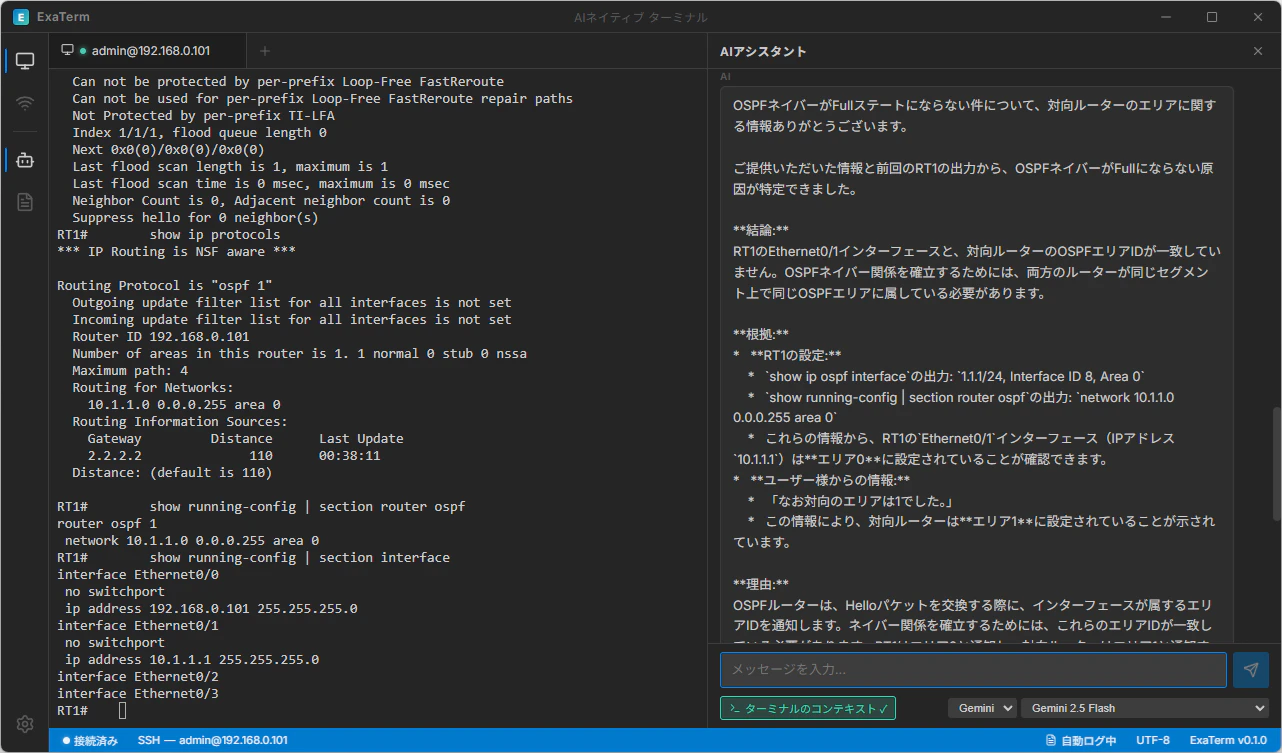Click 'Maximum path: 4' terminal line
Screen dimensions: 1282x753
point(130,371)
